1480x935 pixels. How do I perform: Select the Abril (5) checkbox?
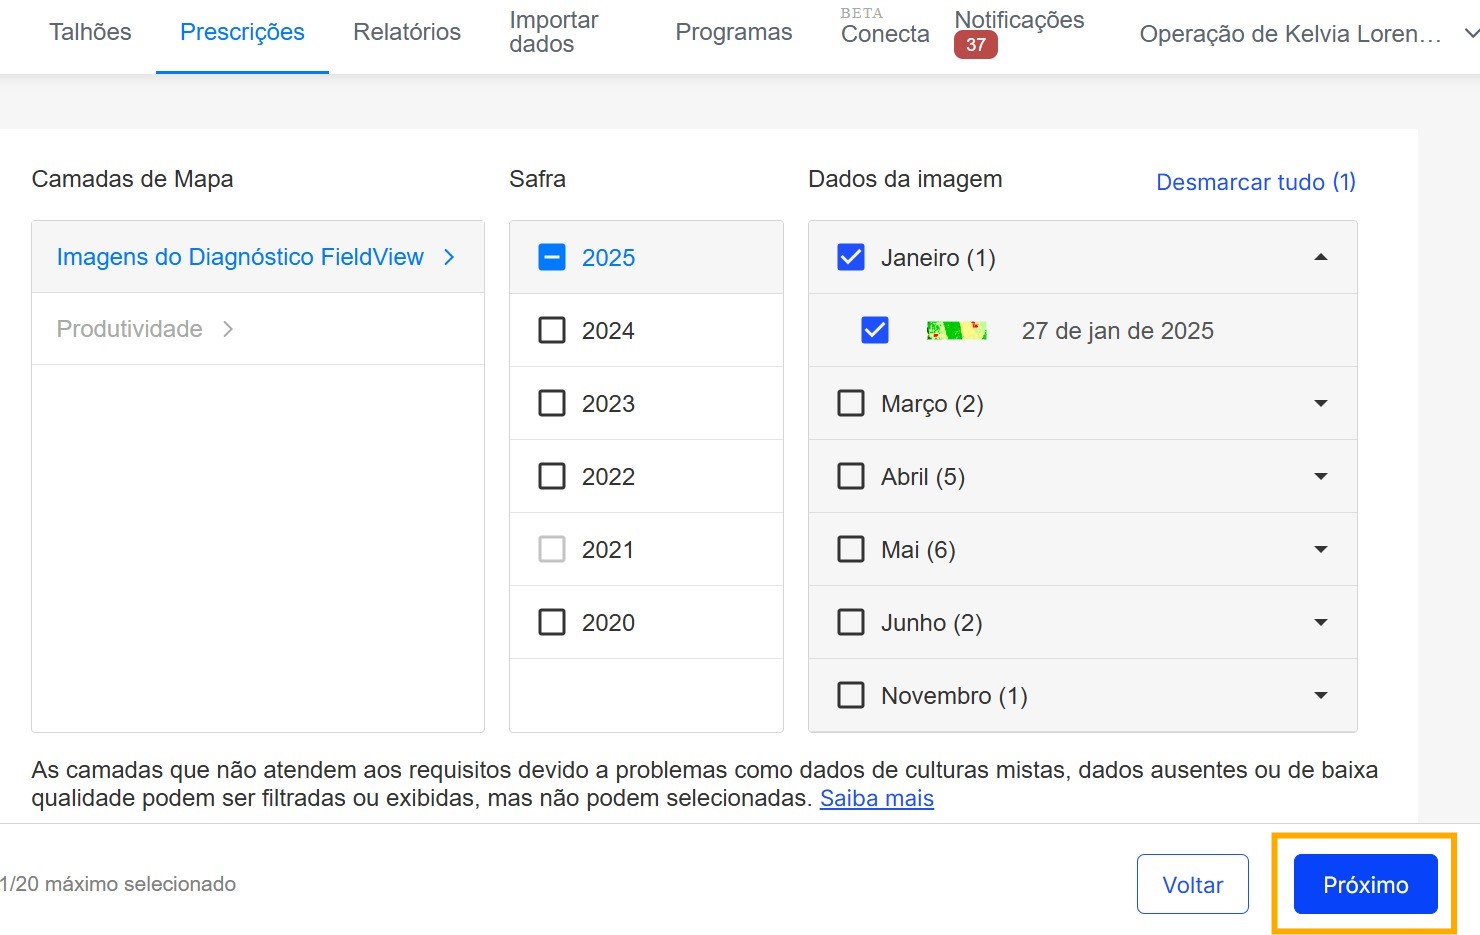coord(851,477)
